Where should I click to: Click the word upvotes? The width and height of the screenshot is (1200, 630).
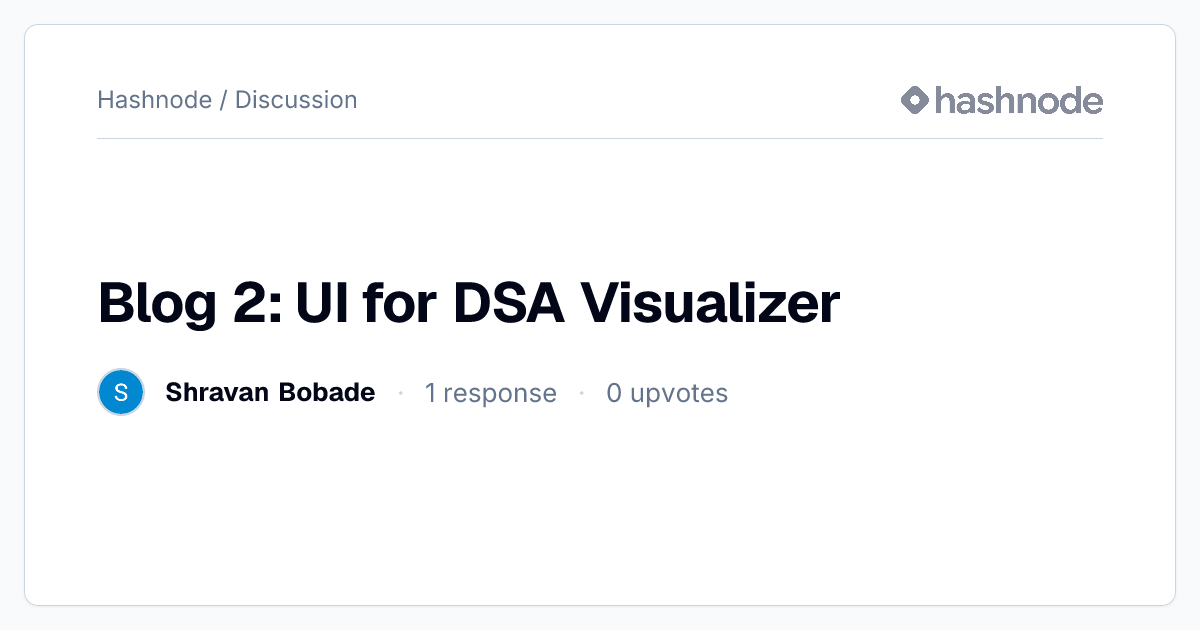click(679, 394)
